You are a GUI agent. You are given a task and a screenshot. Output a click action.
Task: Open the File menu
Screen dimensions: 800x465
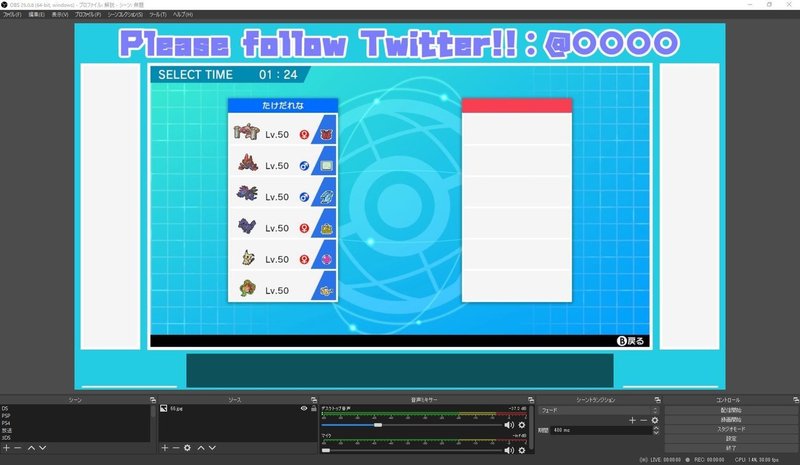(12, 15)
